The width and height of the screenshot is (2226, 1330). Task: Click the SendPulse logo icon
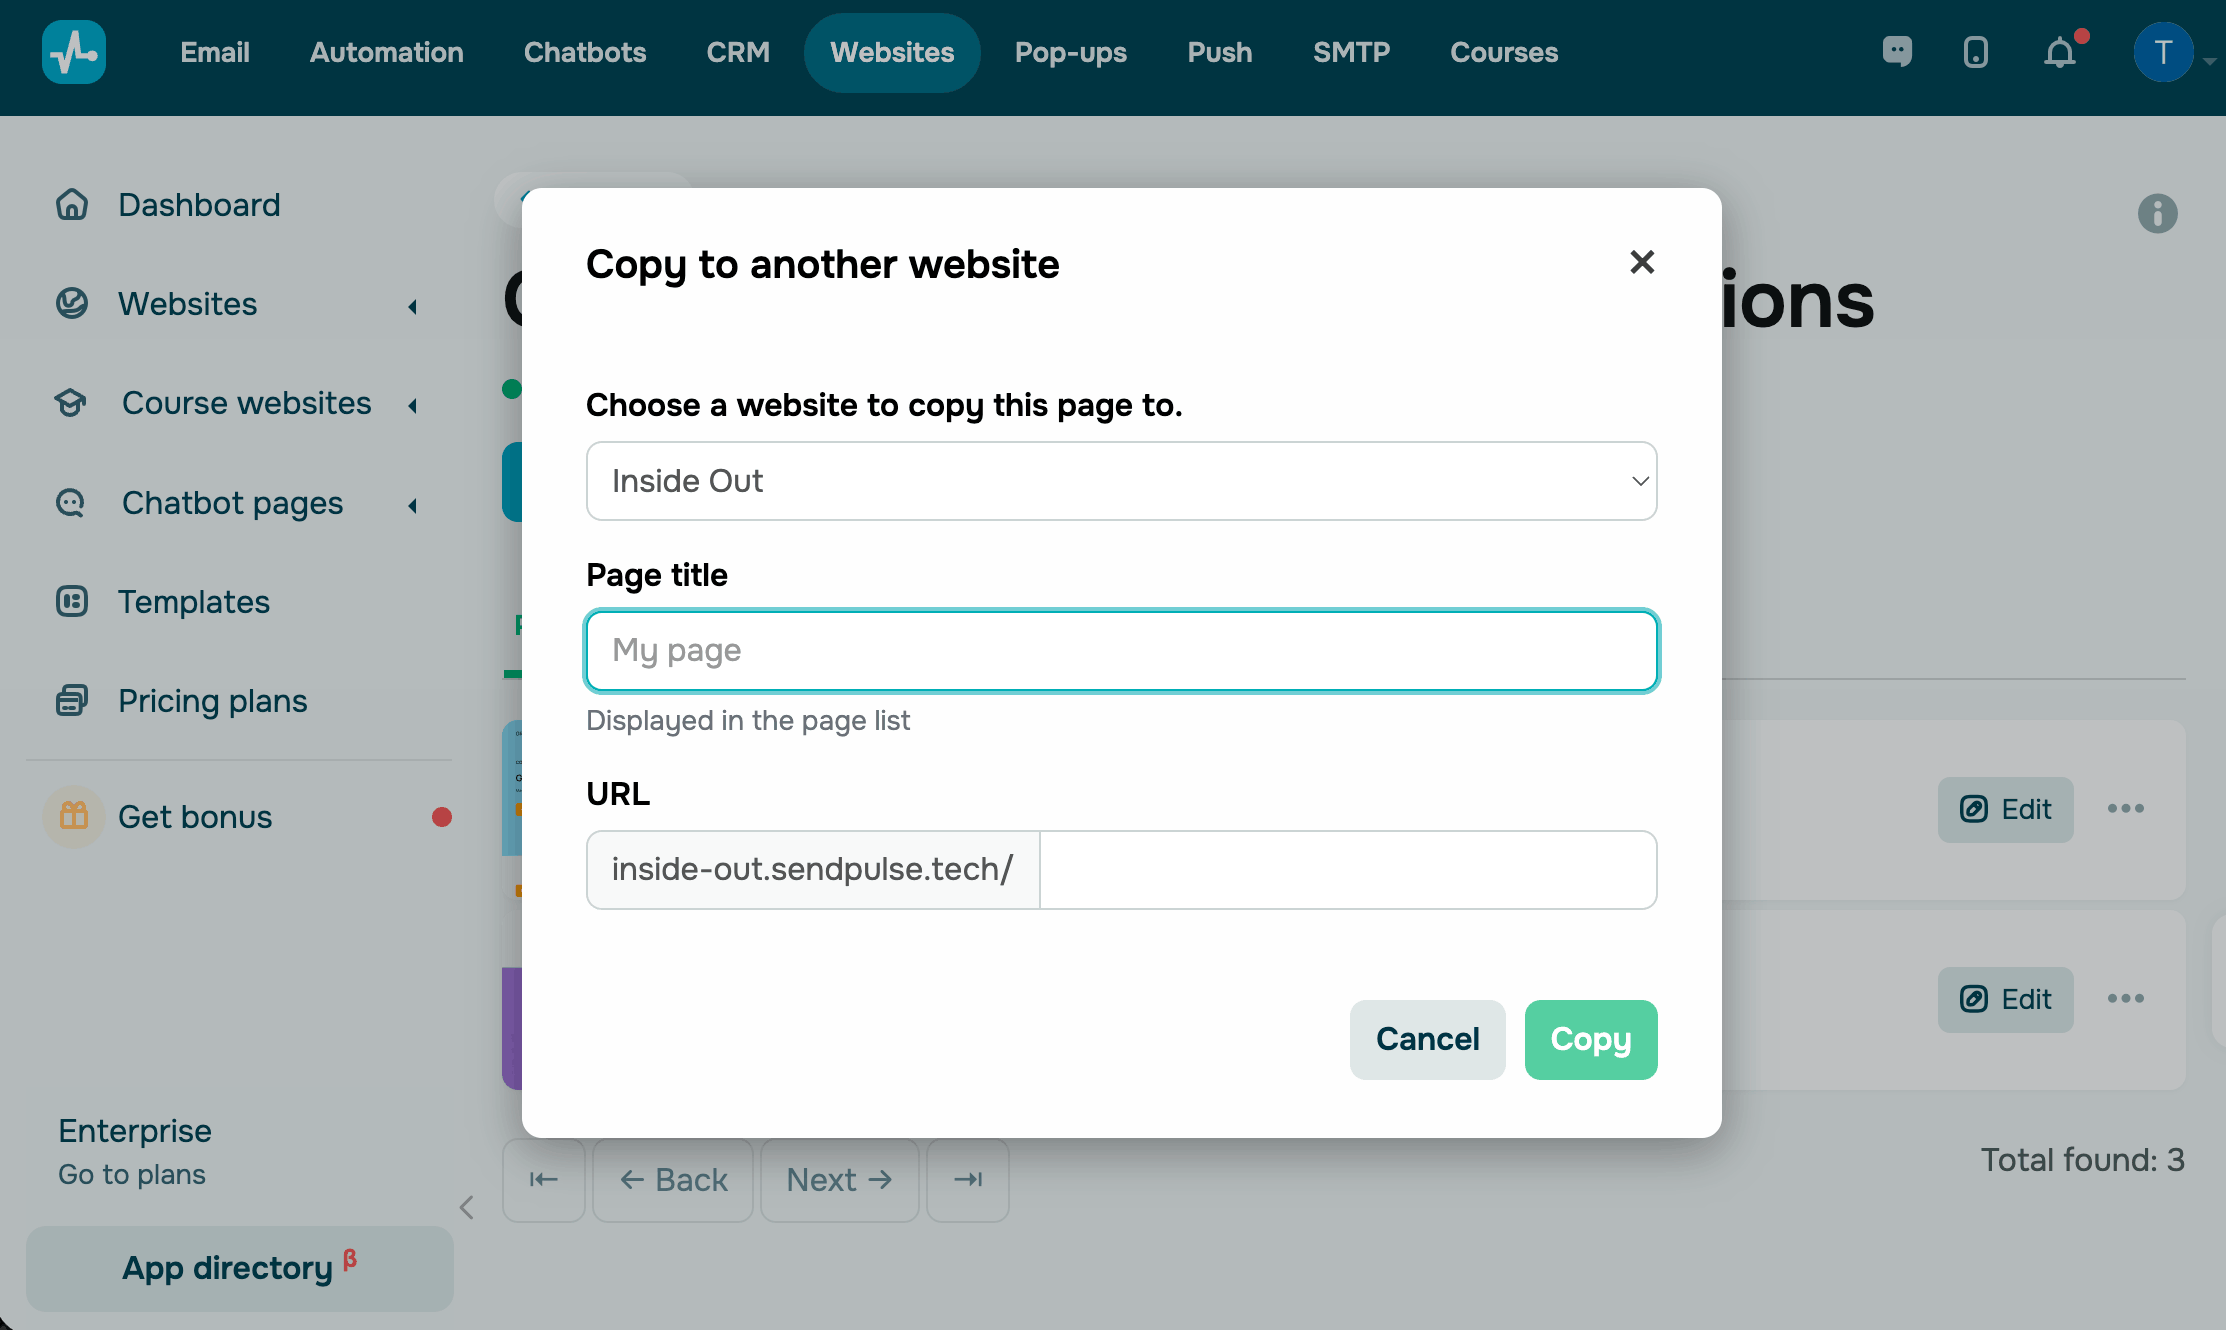click(x=74, y=52)
